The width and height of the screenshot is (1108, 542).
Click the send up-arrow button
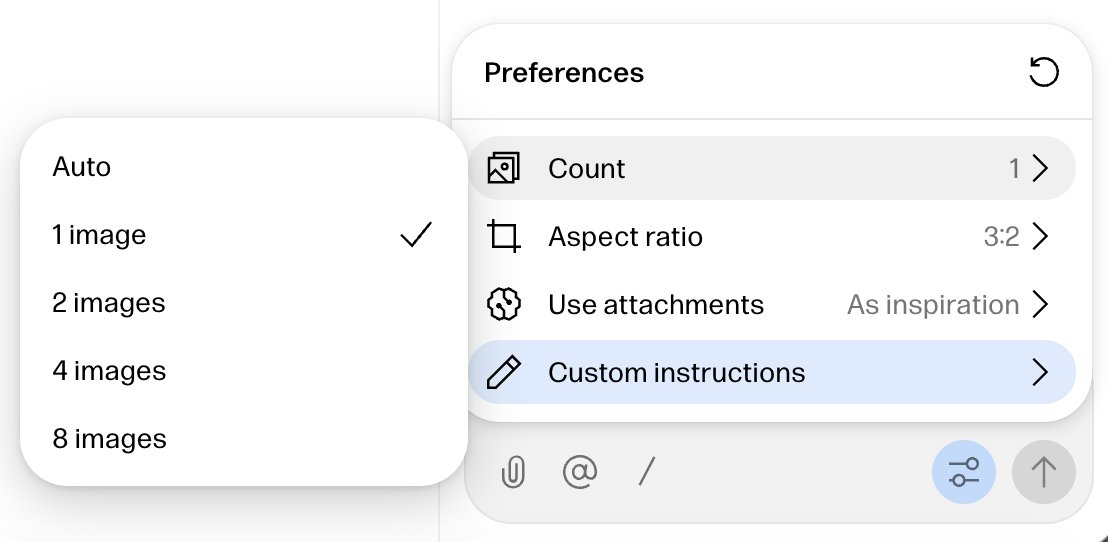point(1044,471)
